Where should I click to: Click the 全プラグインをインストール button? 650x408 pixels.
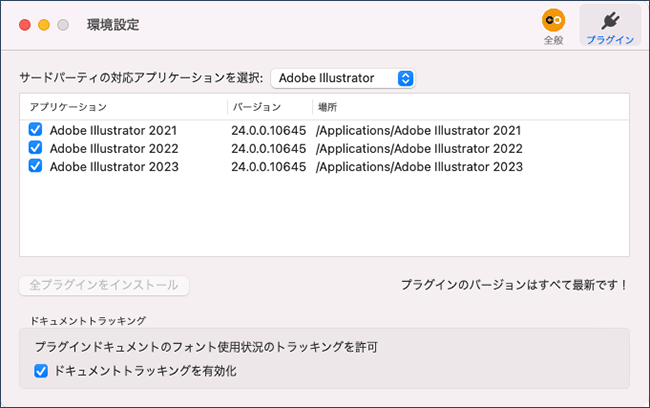104,285
